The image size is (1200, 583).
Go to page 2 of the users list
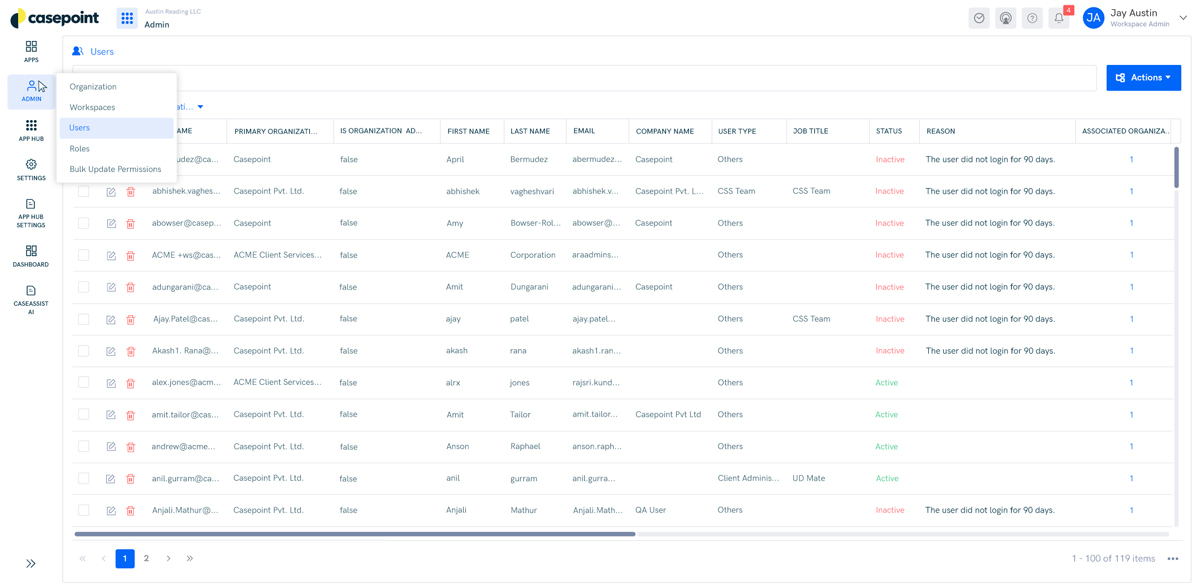click(x=146, y=558)
